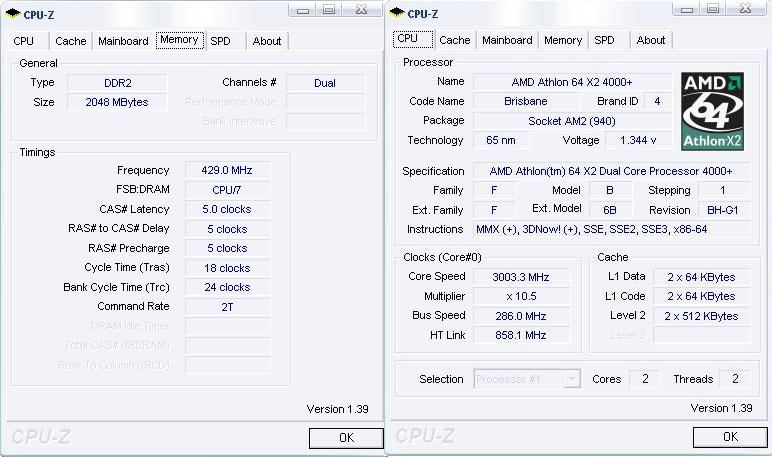Click the BH-G1 revision value

click(723, 210)
